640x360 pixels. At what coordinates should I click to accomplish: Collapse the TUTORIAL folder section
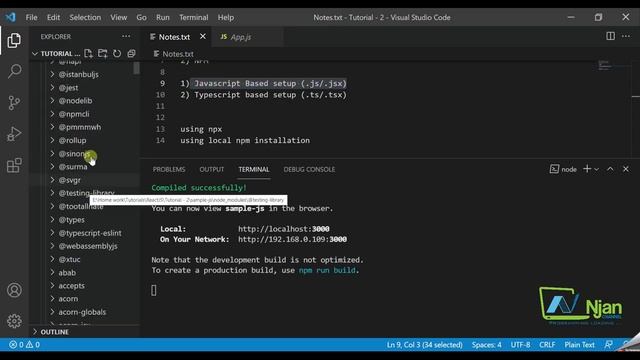click(56, 53)
